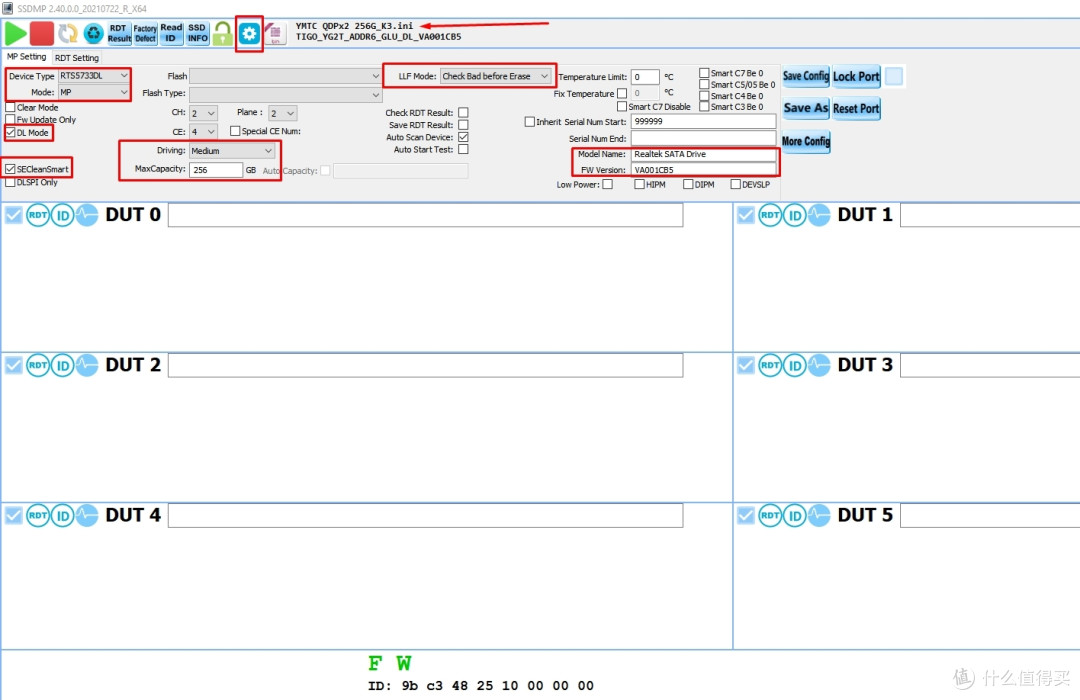The image size is (1080, 700).
Task: Open the Factory Defect toolbar button
Action: point(145,33)
